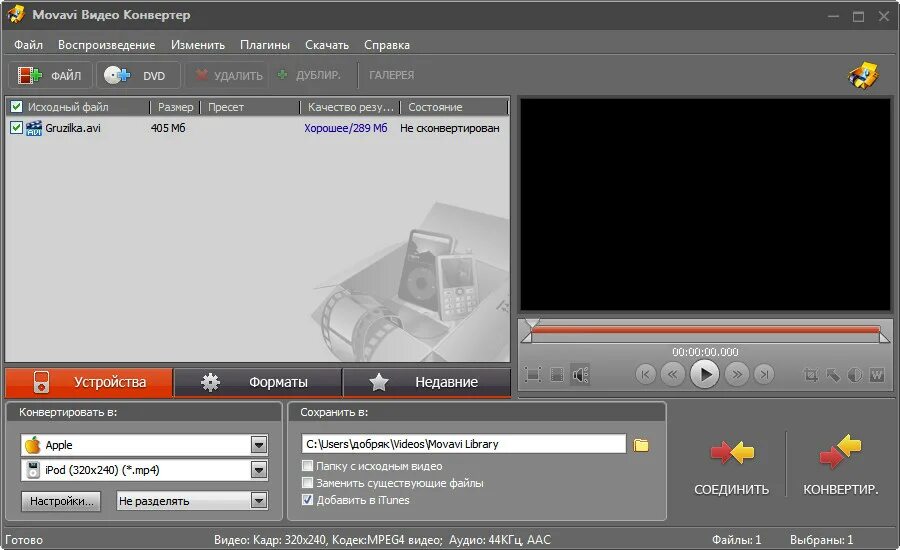Click the film frame snapshot icon
The height and width of the screenshot is (550, 900).
pyautogui.click(x=557, y=375)
